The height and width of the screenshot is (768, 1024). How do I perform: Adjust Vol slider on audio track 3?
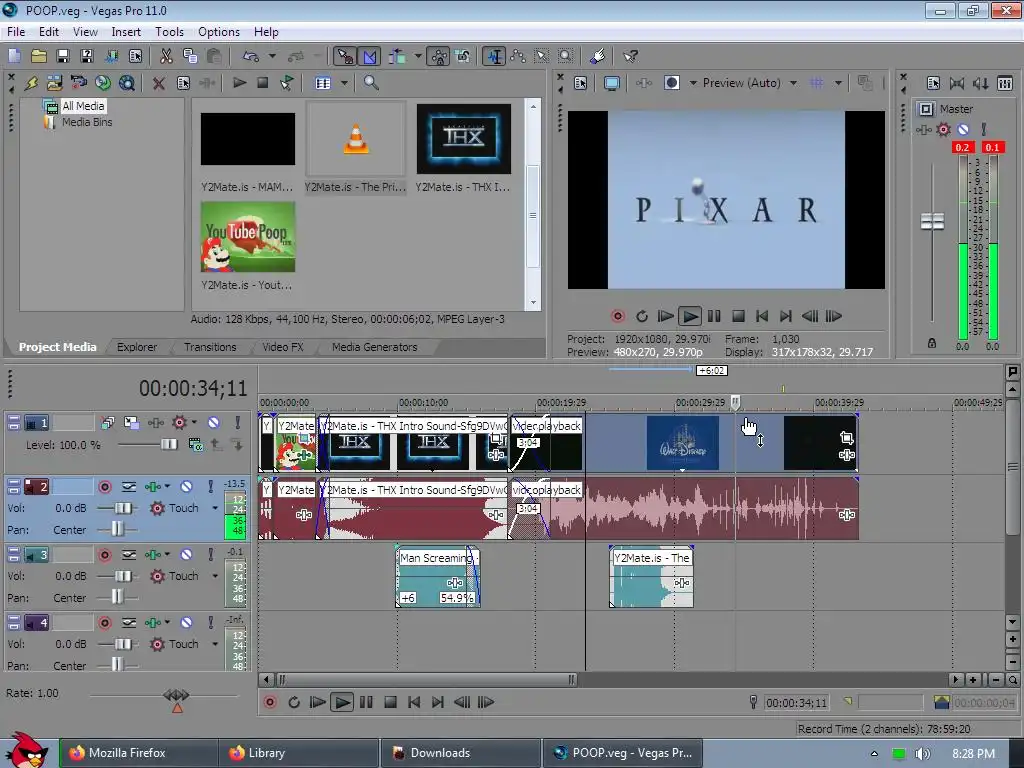coord(123,576)
